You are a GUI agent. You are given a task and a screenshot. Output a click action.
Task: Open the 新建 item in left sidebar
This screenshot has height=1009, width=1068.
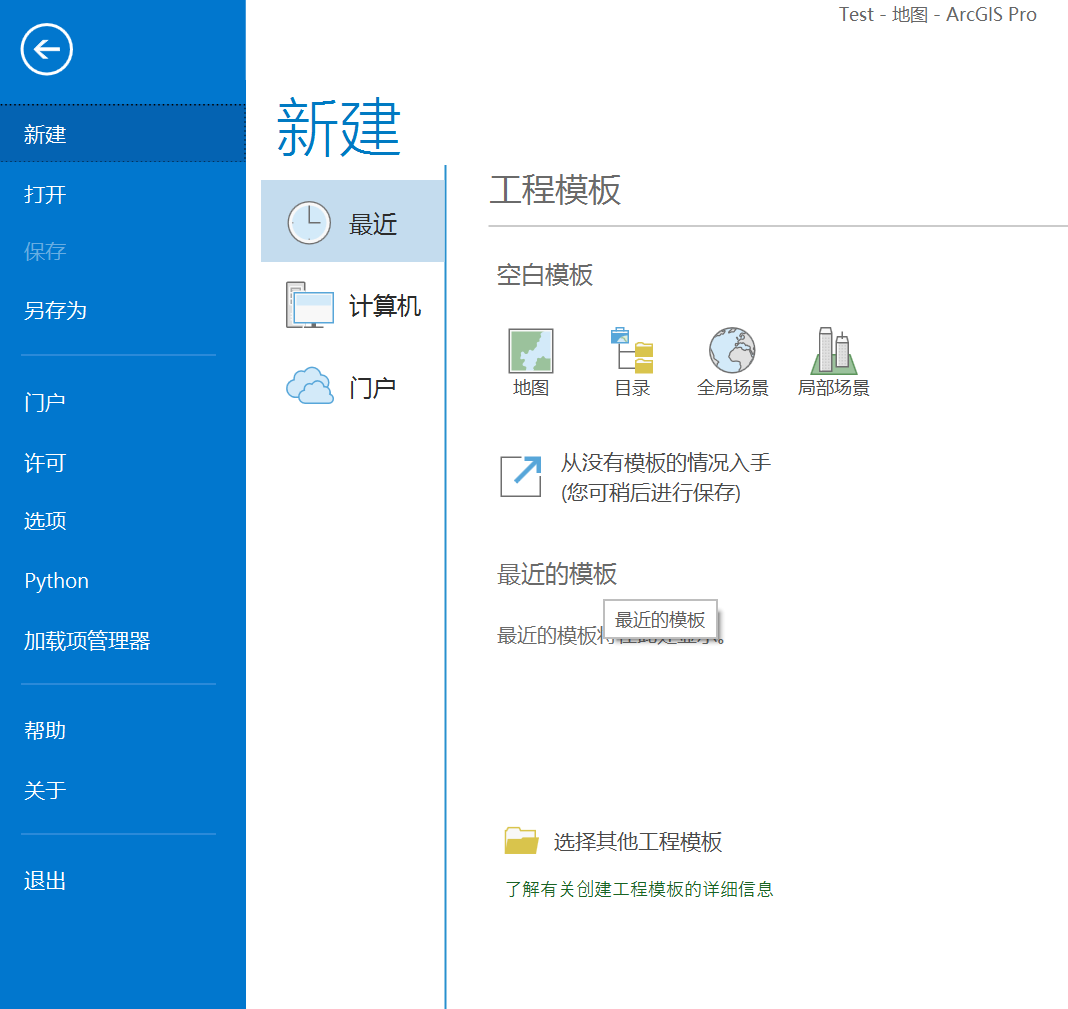tap(123, 134)
